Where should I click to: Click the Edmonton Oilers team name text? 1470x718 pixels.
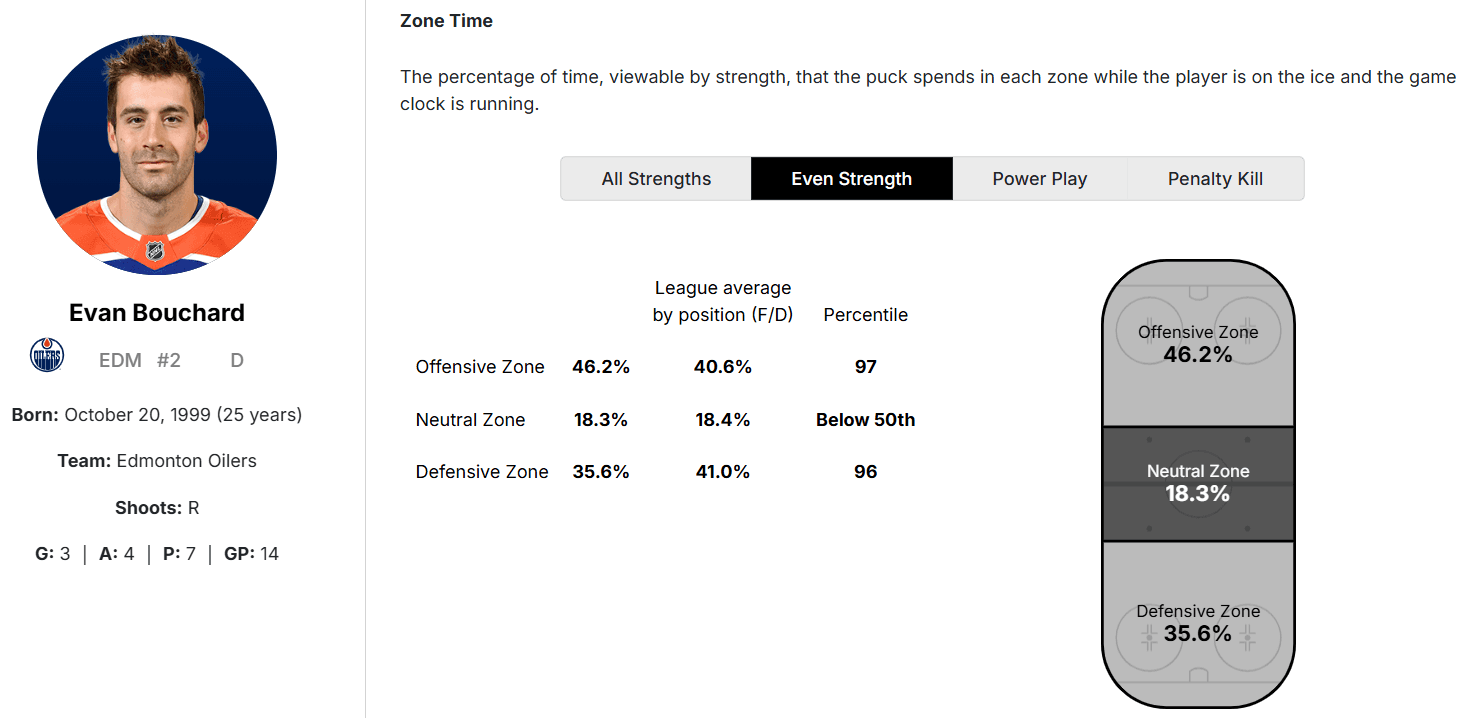click(x=186, y=461)
